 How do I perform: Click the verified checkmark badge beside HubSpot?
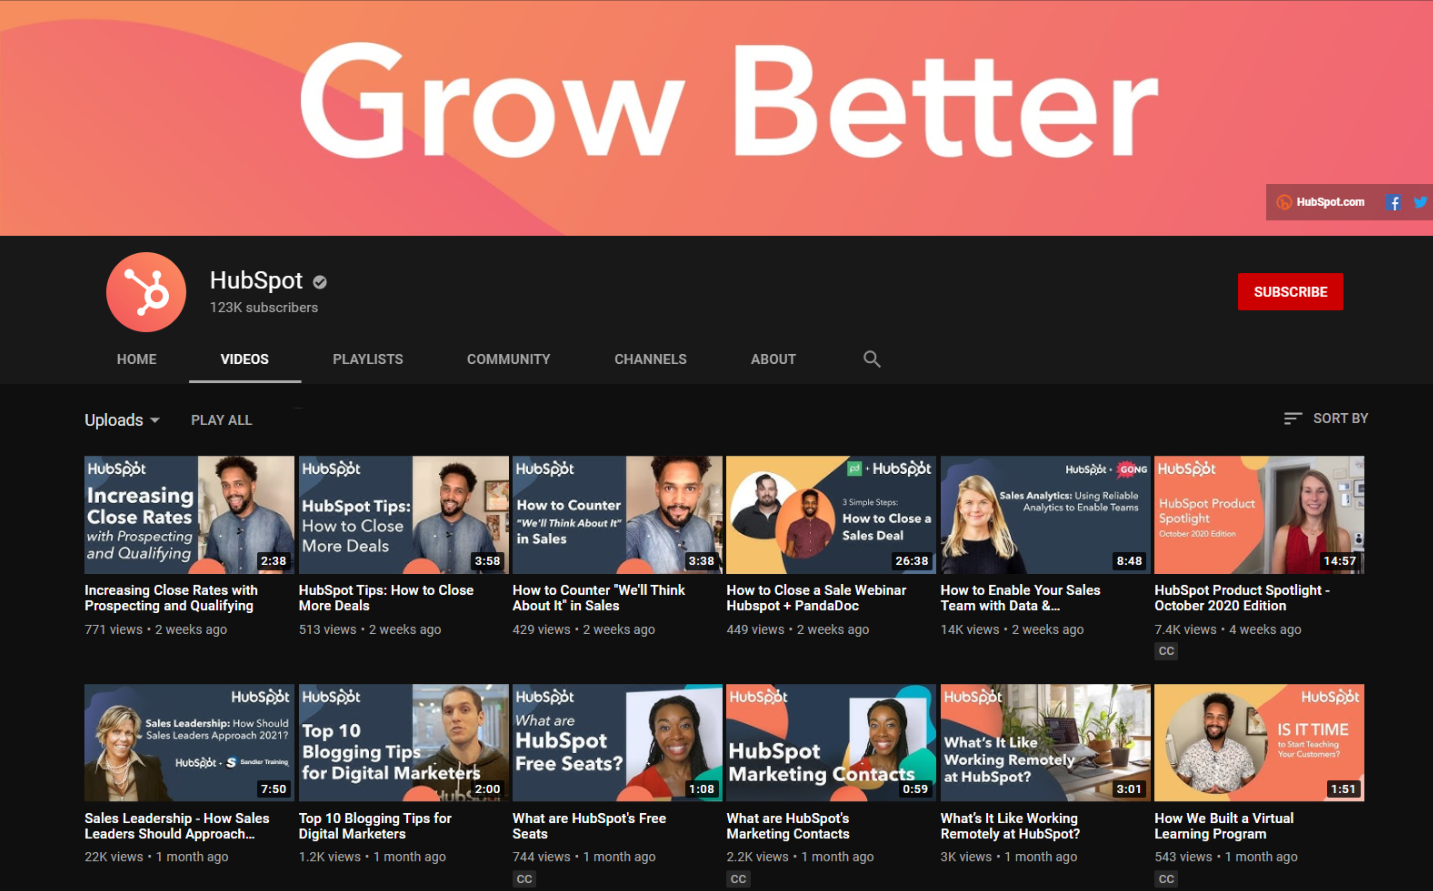pyautogui.click(x=320, y=282)
